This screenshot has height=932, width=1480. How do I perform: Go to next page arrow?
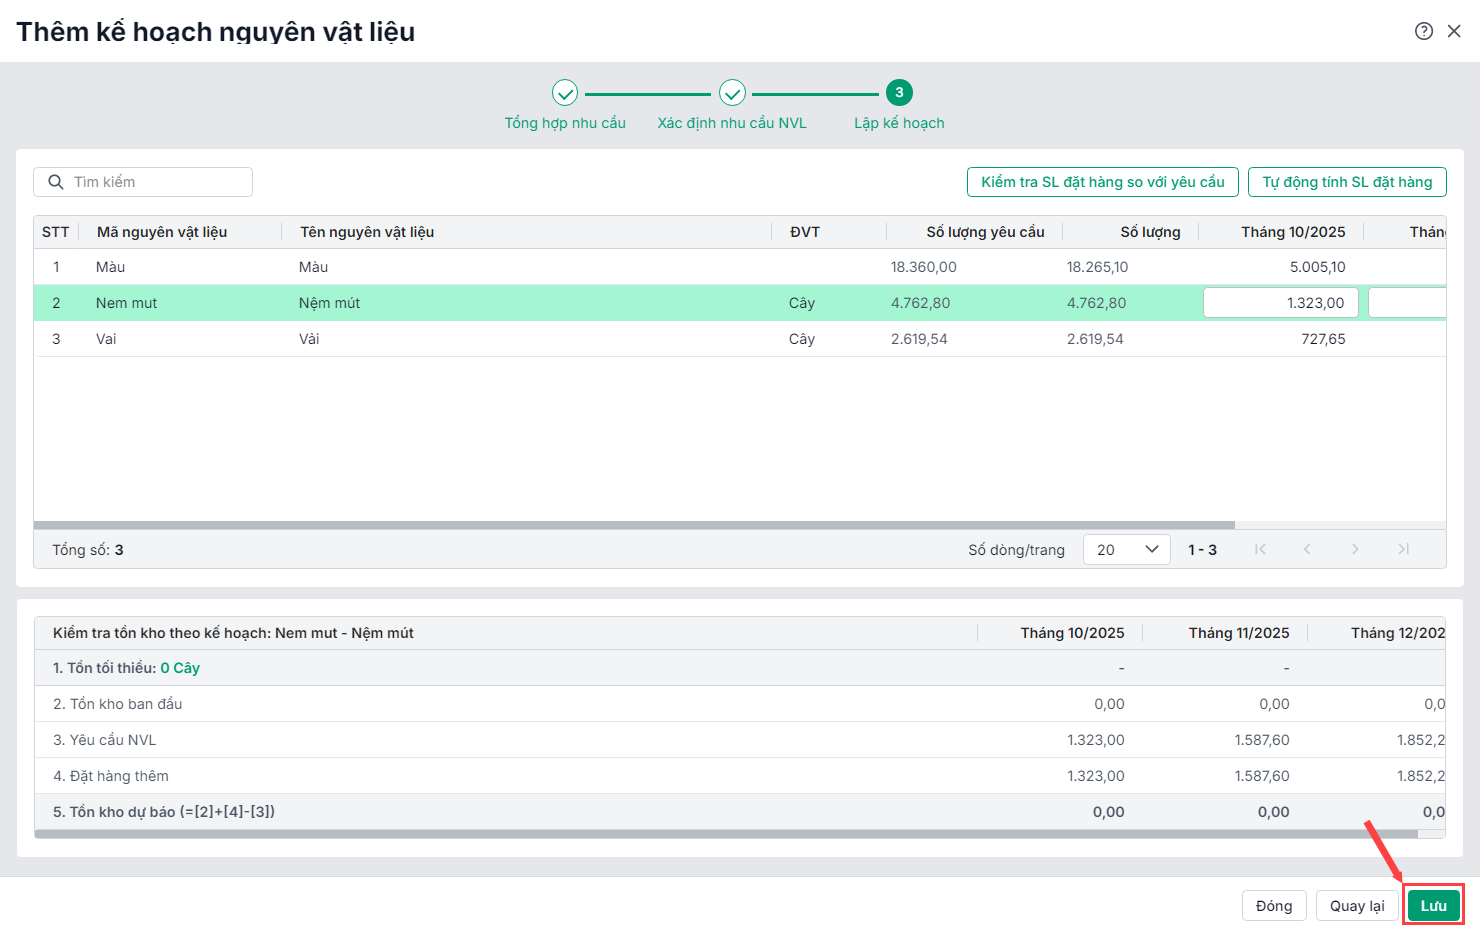pos(1355,549)
